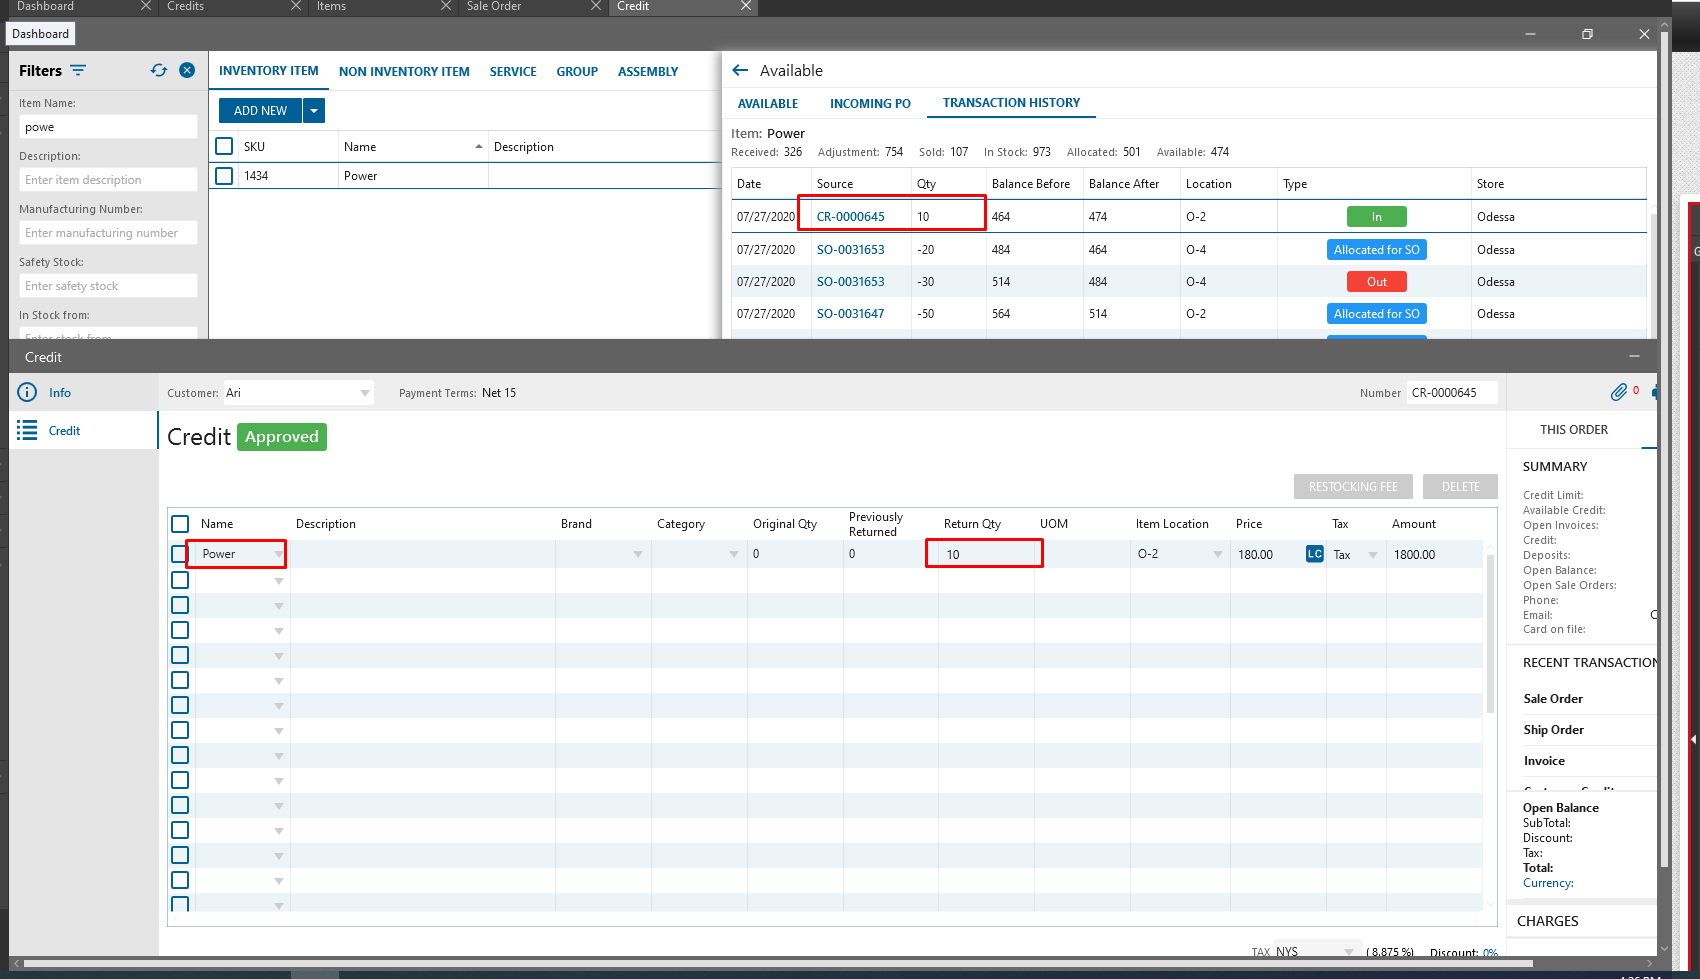This screenshot has height=979, width=1700.
Task: Check the checkbox for SKU 1434
Action: [225, 176]
